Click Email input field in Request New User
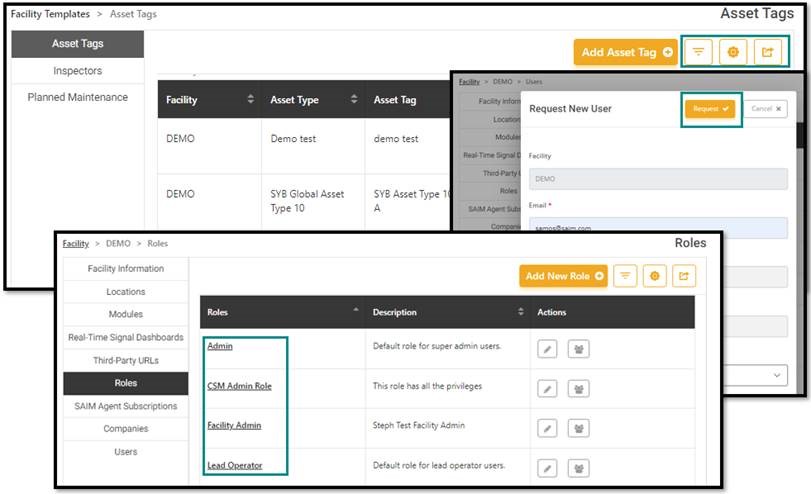The height and width of the screenshot is (494, 811). 657,228
